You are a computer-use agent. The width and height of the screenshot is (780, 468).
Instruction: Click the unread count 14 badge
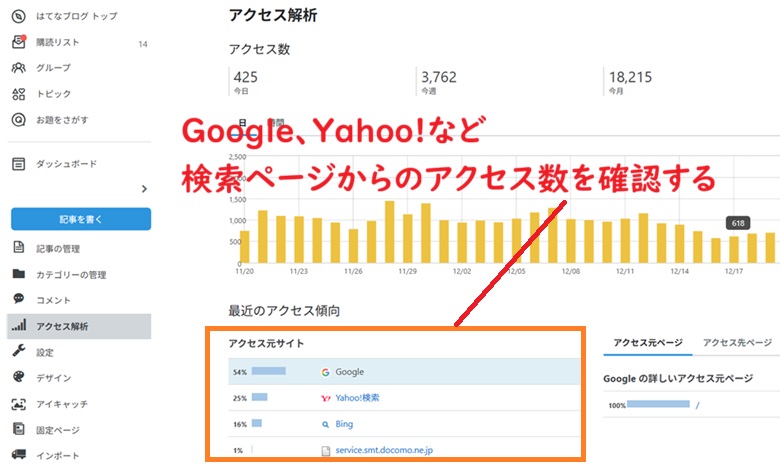point(143,44)
